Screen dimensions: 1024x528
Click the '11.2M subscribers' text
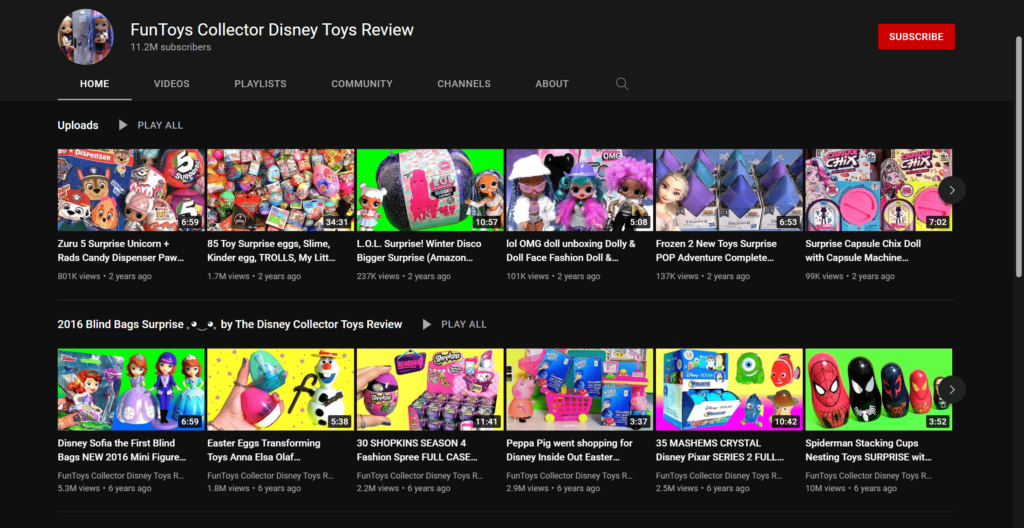click(x=170, y=47)
